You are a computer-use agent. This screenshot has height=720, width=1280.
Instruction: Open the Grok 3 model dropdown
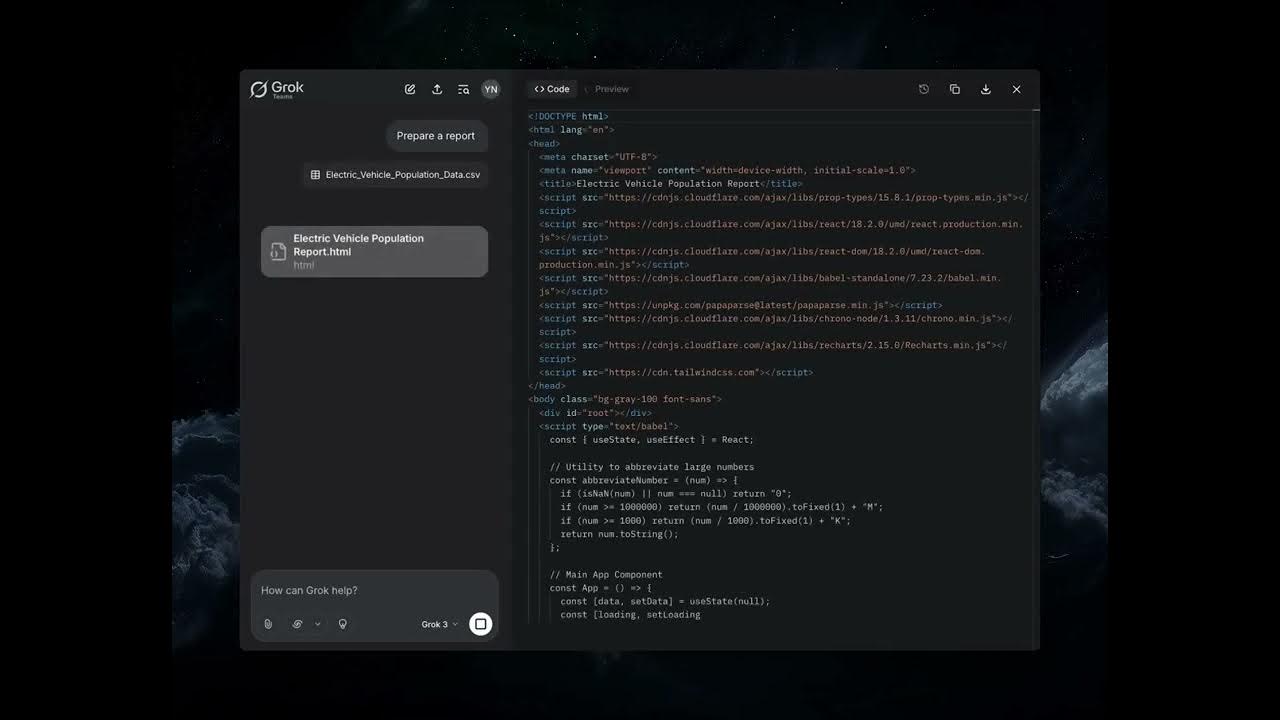click(x=439, y=624)
